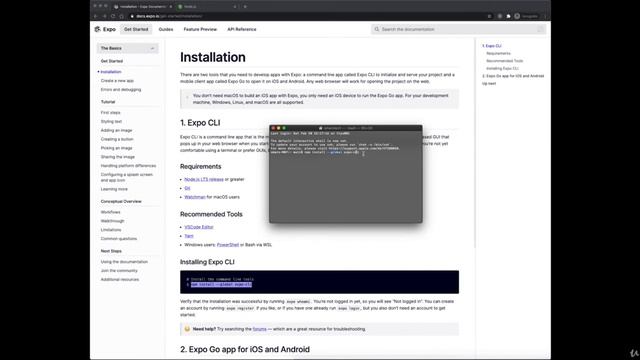Open Installation in the sidebar

pyautogui.click(x=111, y=72)
